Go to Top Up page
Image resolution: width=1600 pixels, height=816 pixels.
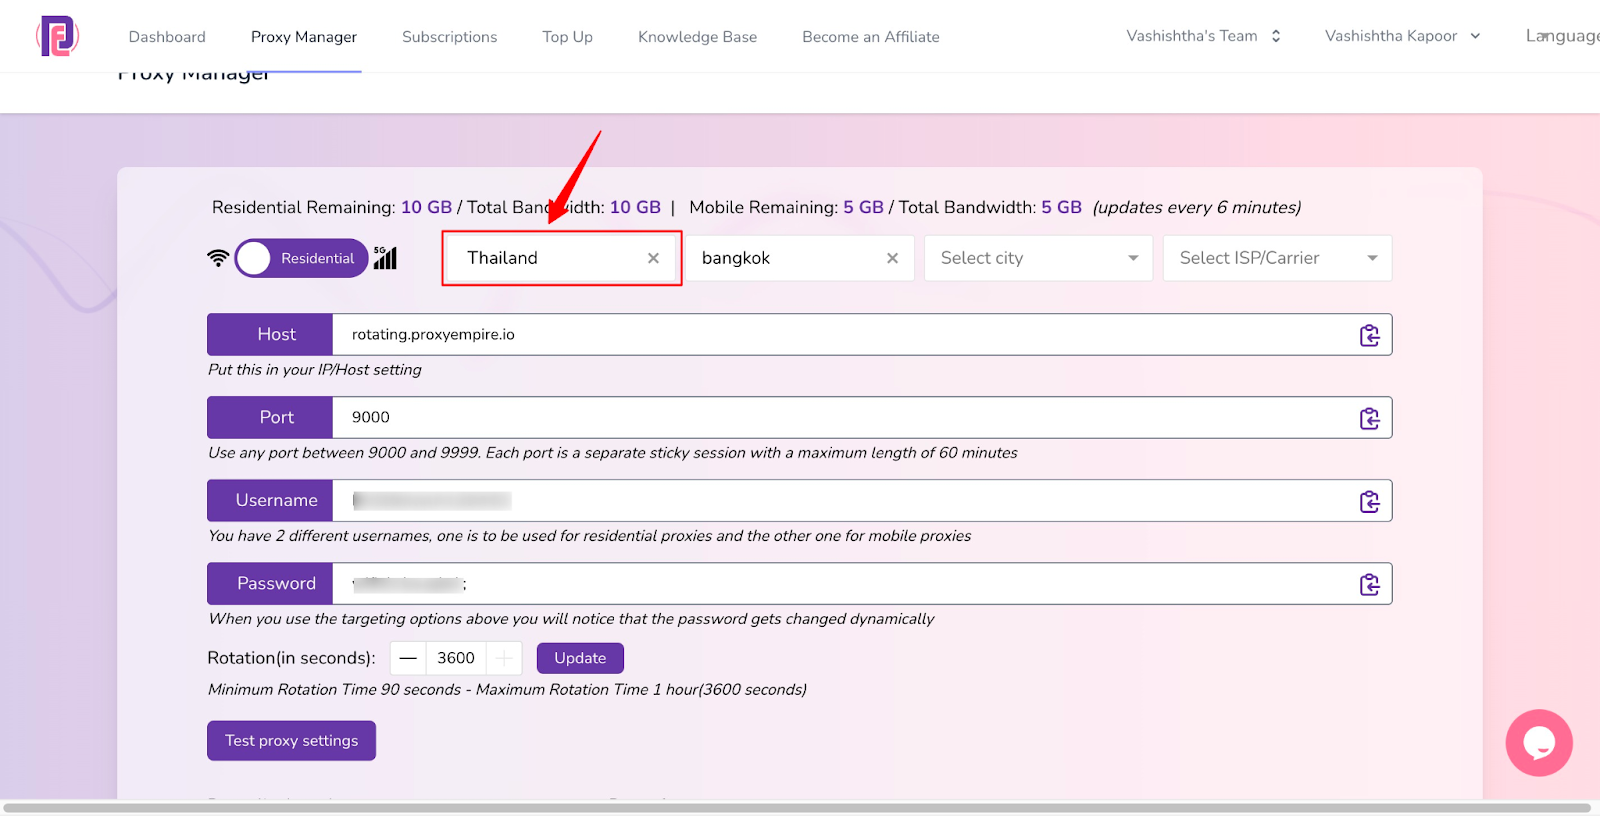[567, 37]
